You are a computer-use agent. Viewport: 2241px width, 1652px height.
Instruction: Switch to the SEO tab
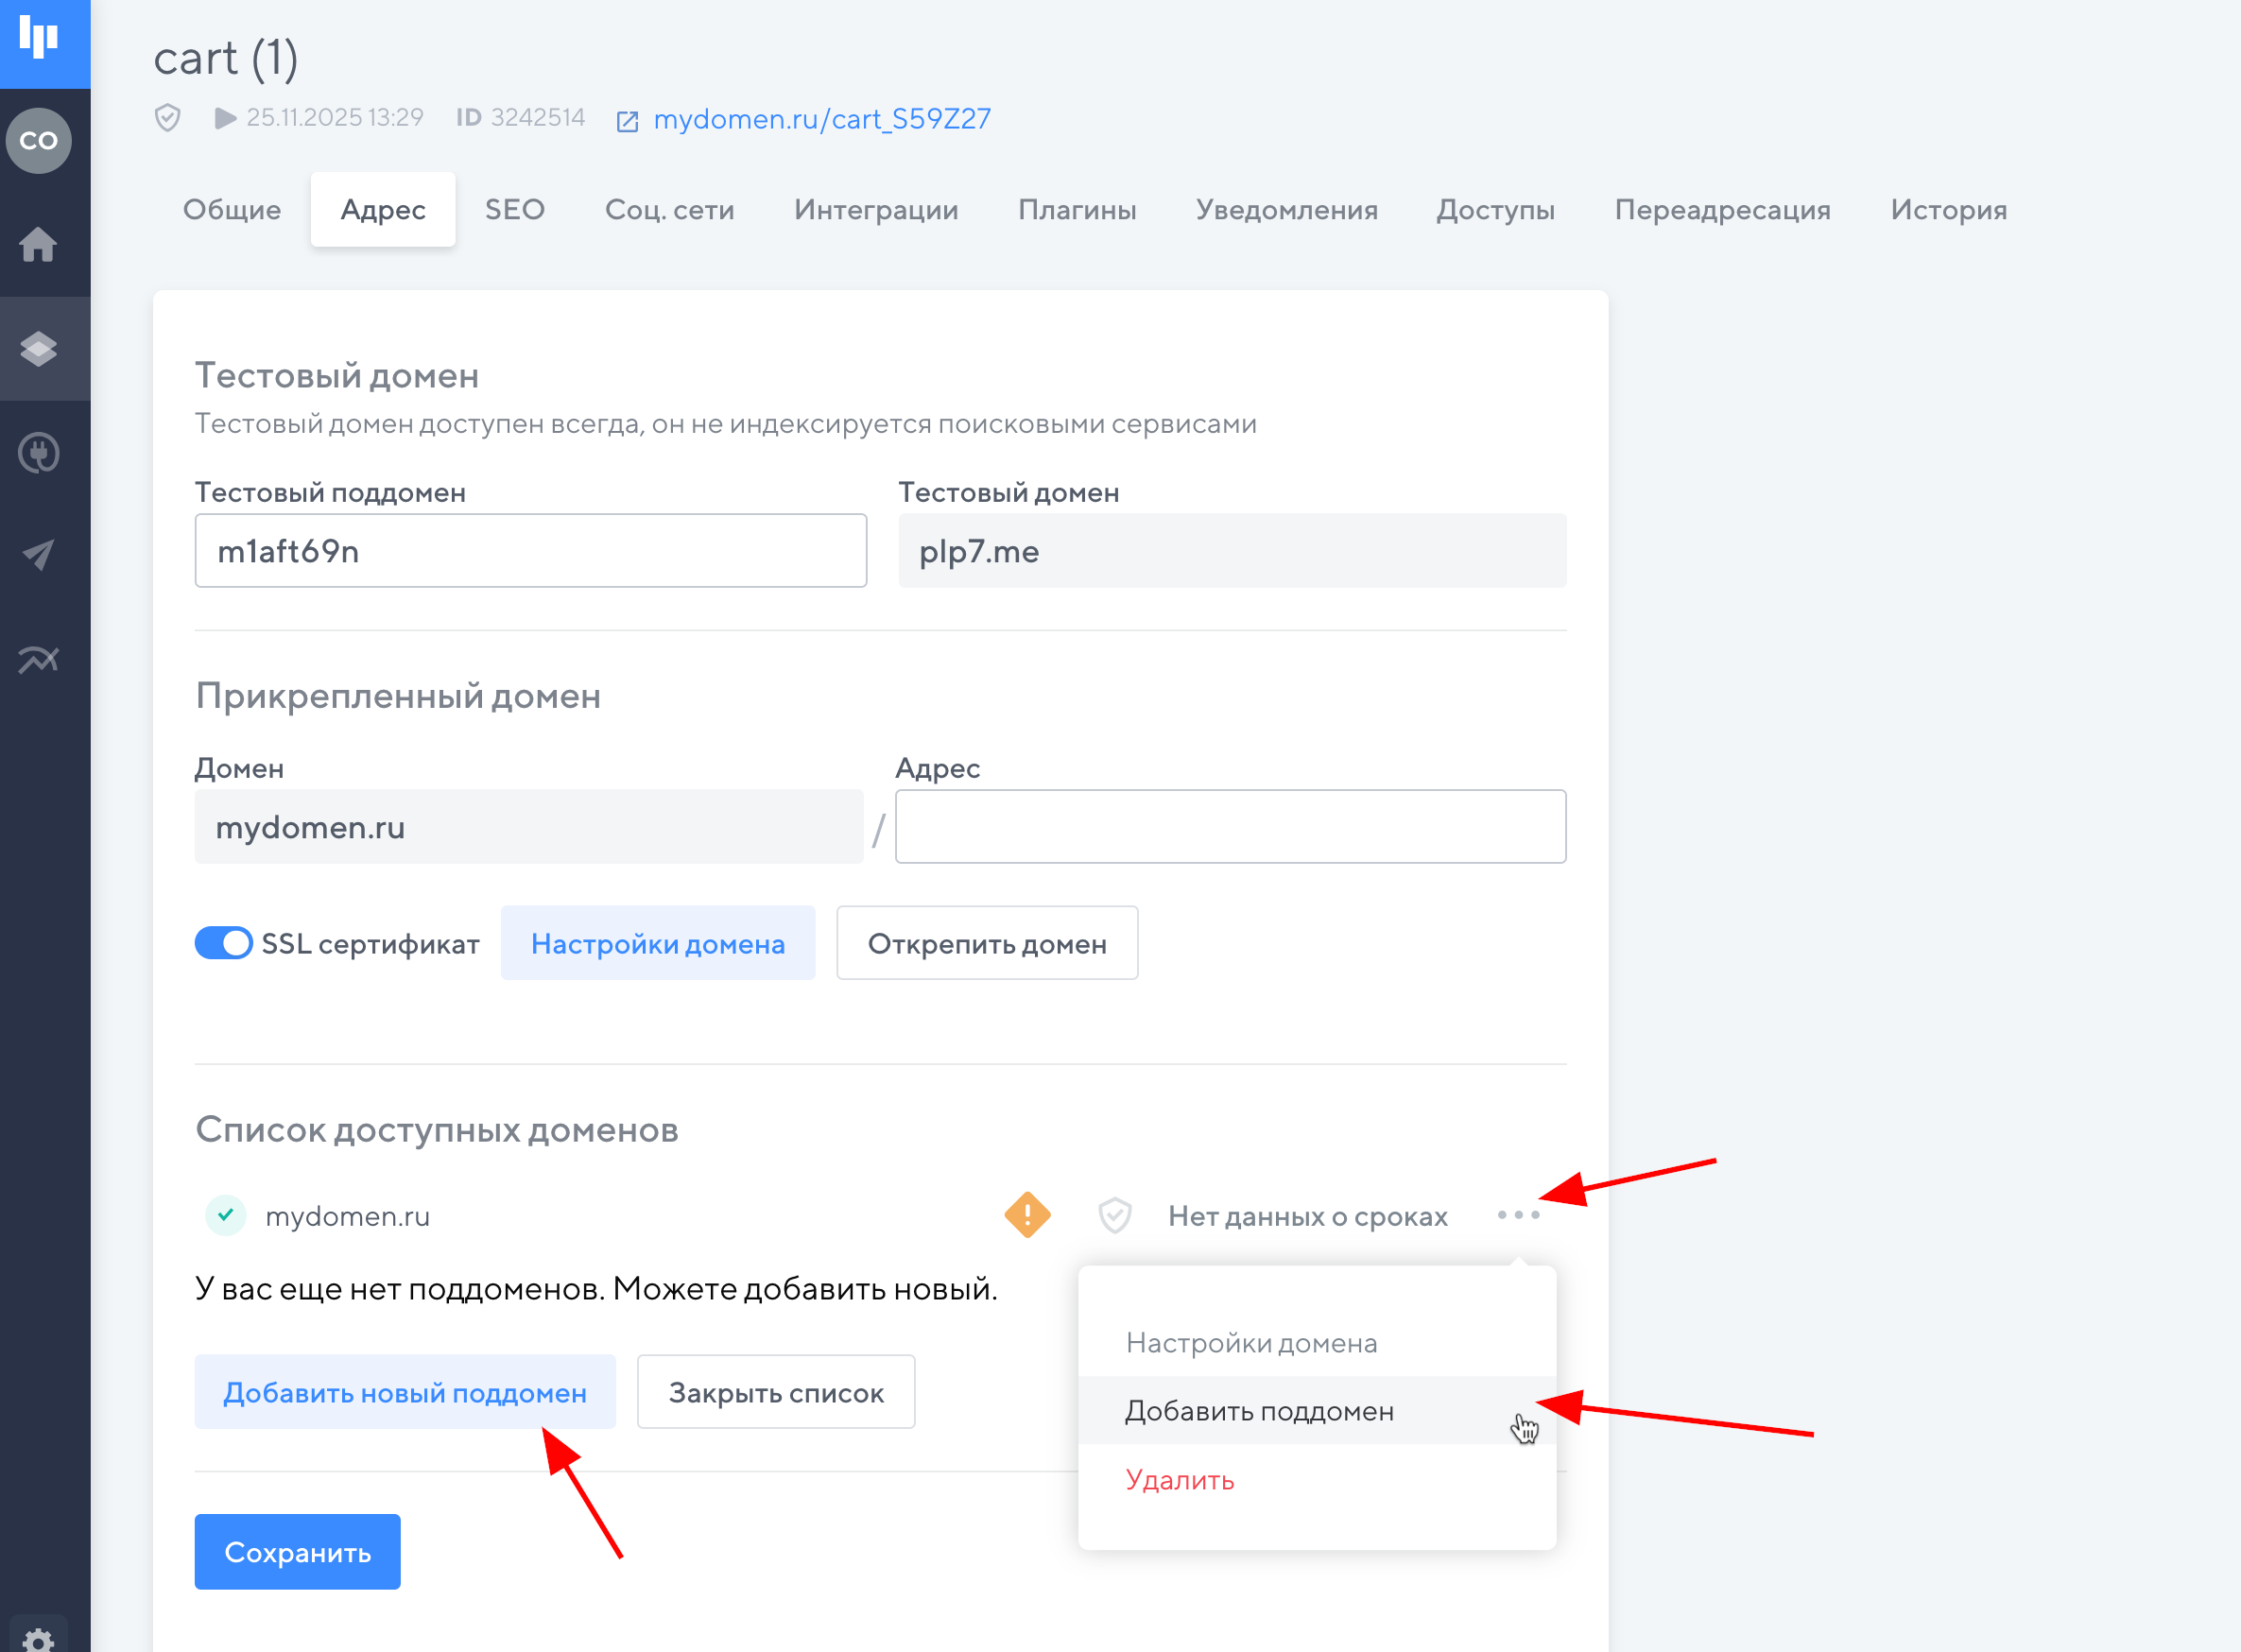coord(514,210)
